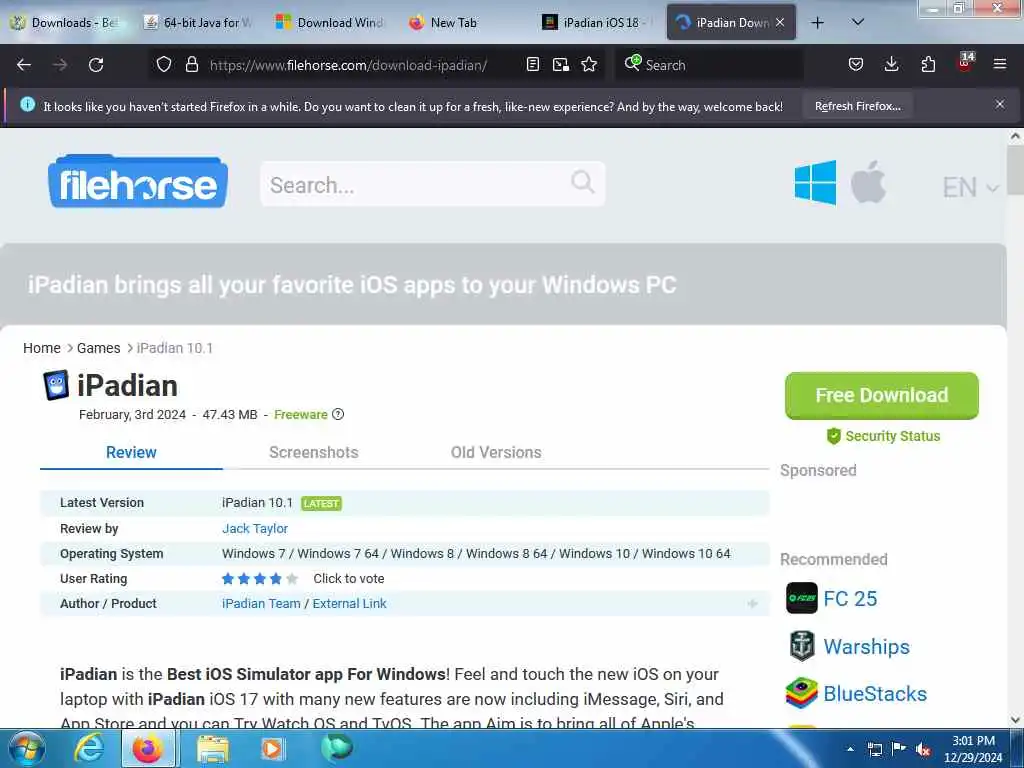Open the Old Versions tab
Image resolution: width=1024 pixels, height=768 pixels.
tap(496, 452)
